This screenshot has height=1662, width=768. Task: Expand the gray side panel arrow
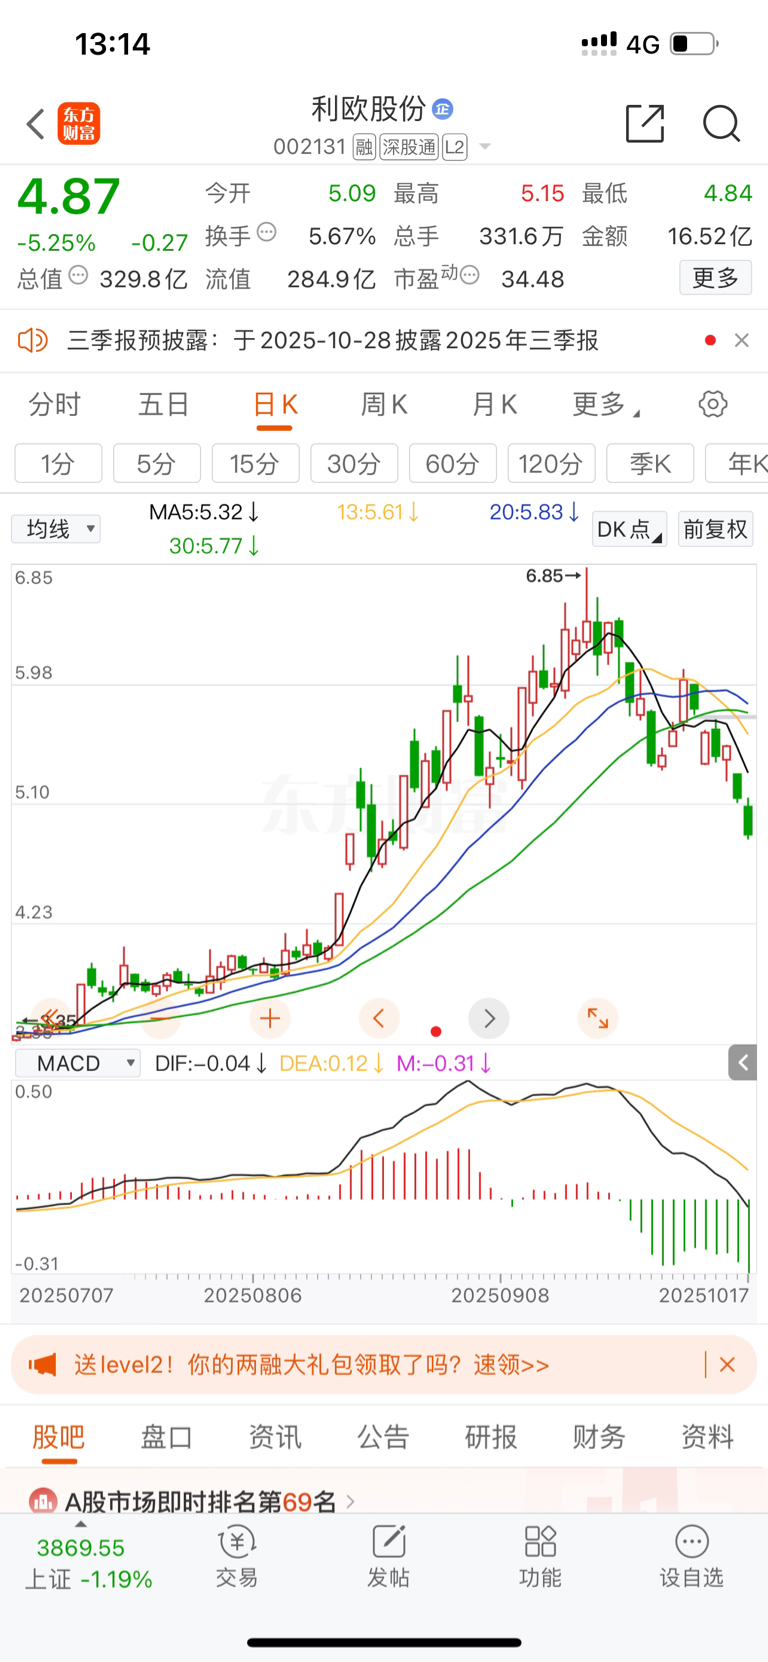pos(742,1063)
